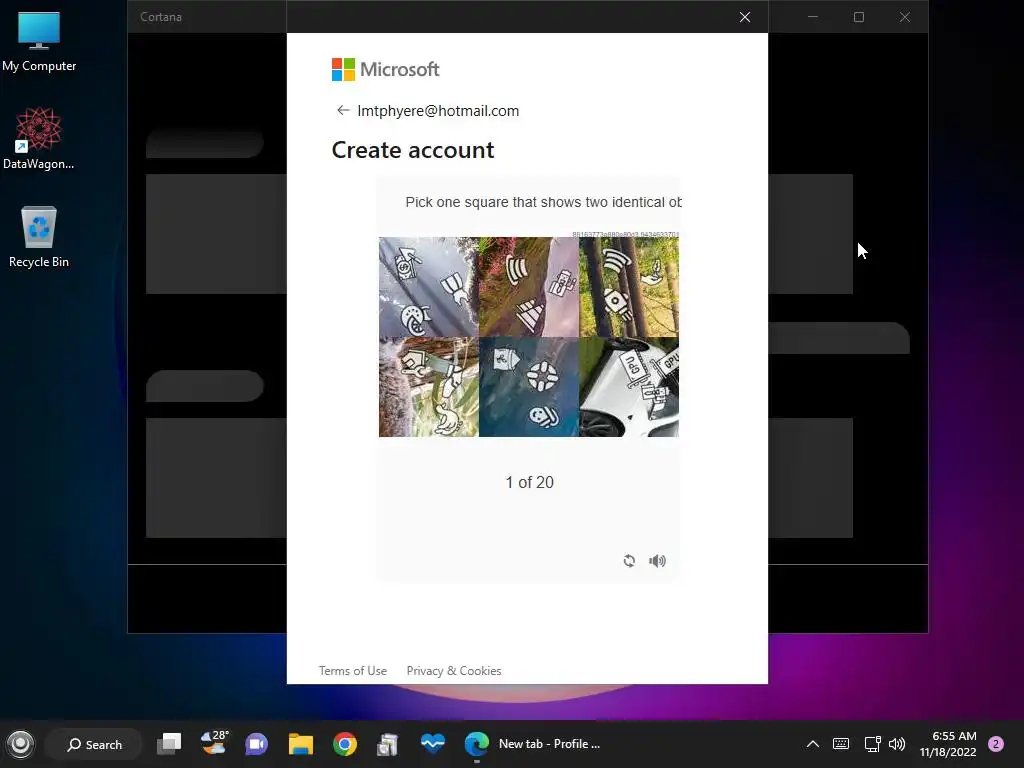The width and height of the screenshot is (1024, 768).
Task: Open the notification center badge showing 2
Action: 996,744
